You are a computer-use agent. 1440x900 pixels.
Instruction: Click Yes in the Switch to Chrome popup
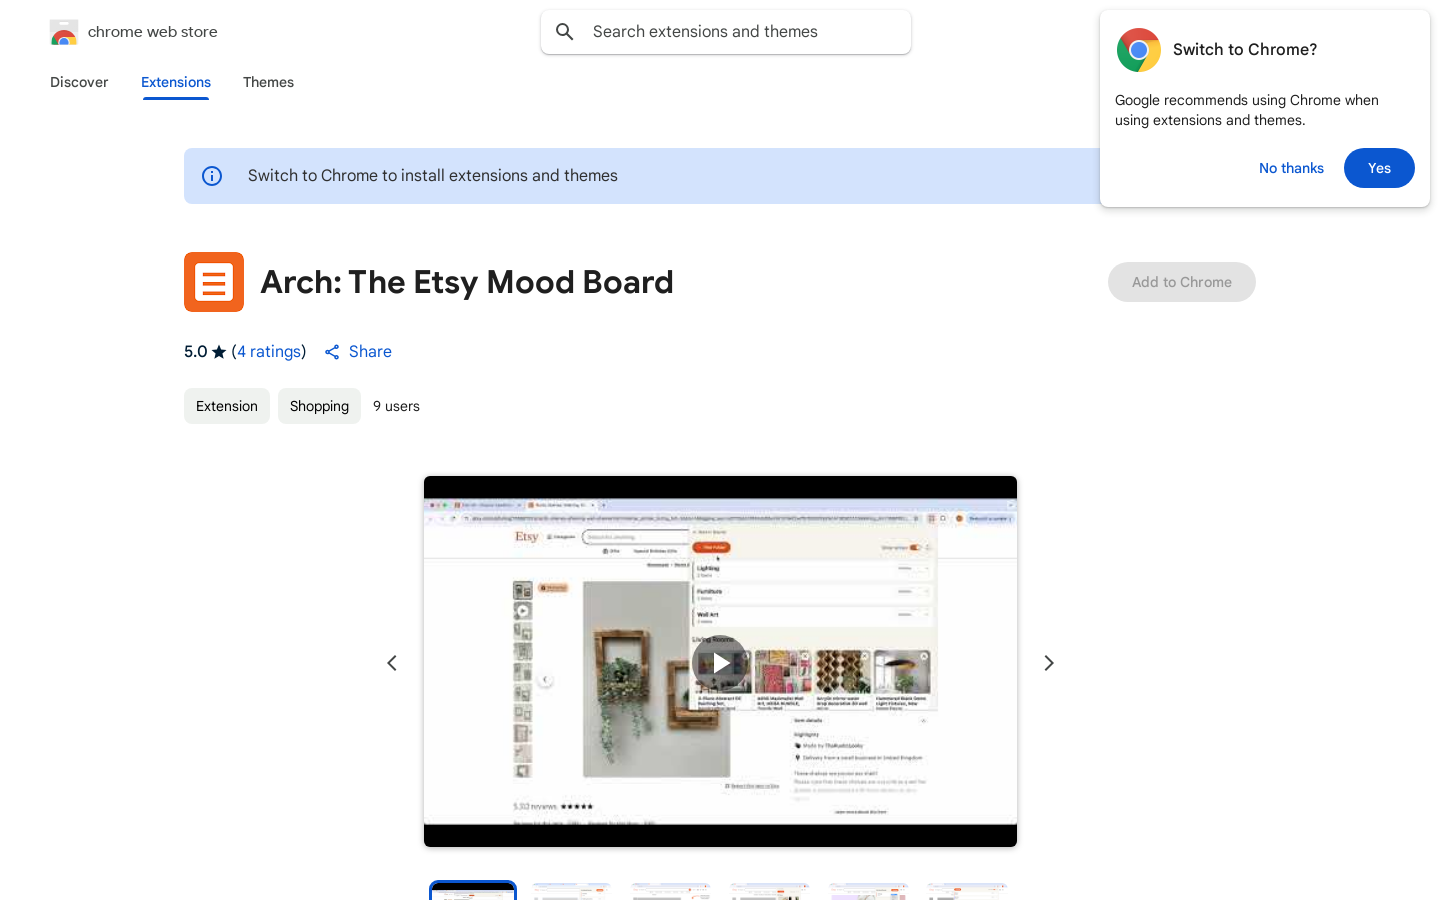[1379, 168]
